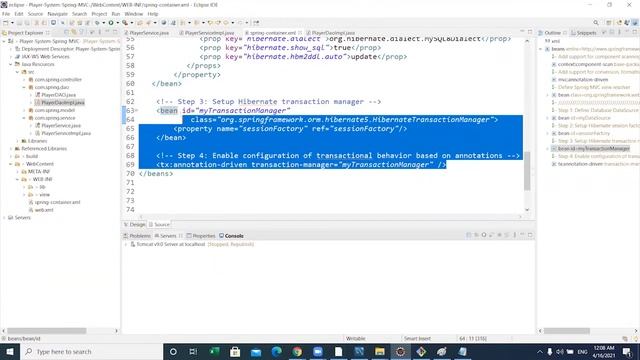Click the editor vertical scrollbar thumb
The image size is (640, 360).
(527, 171)
